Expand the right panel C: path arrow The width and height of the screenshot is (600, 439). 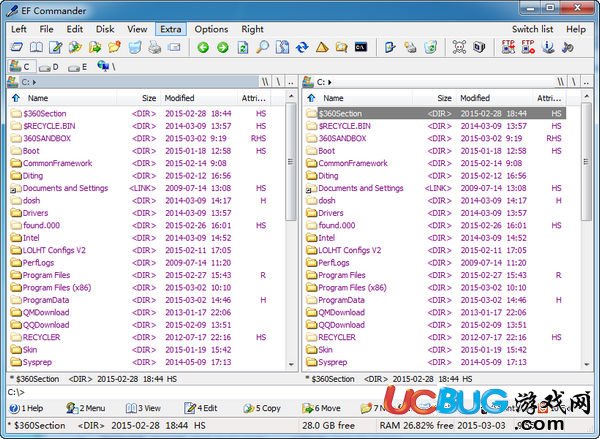pyautogui.click(x=329, y=82)
